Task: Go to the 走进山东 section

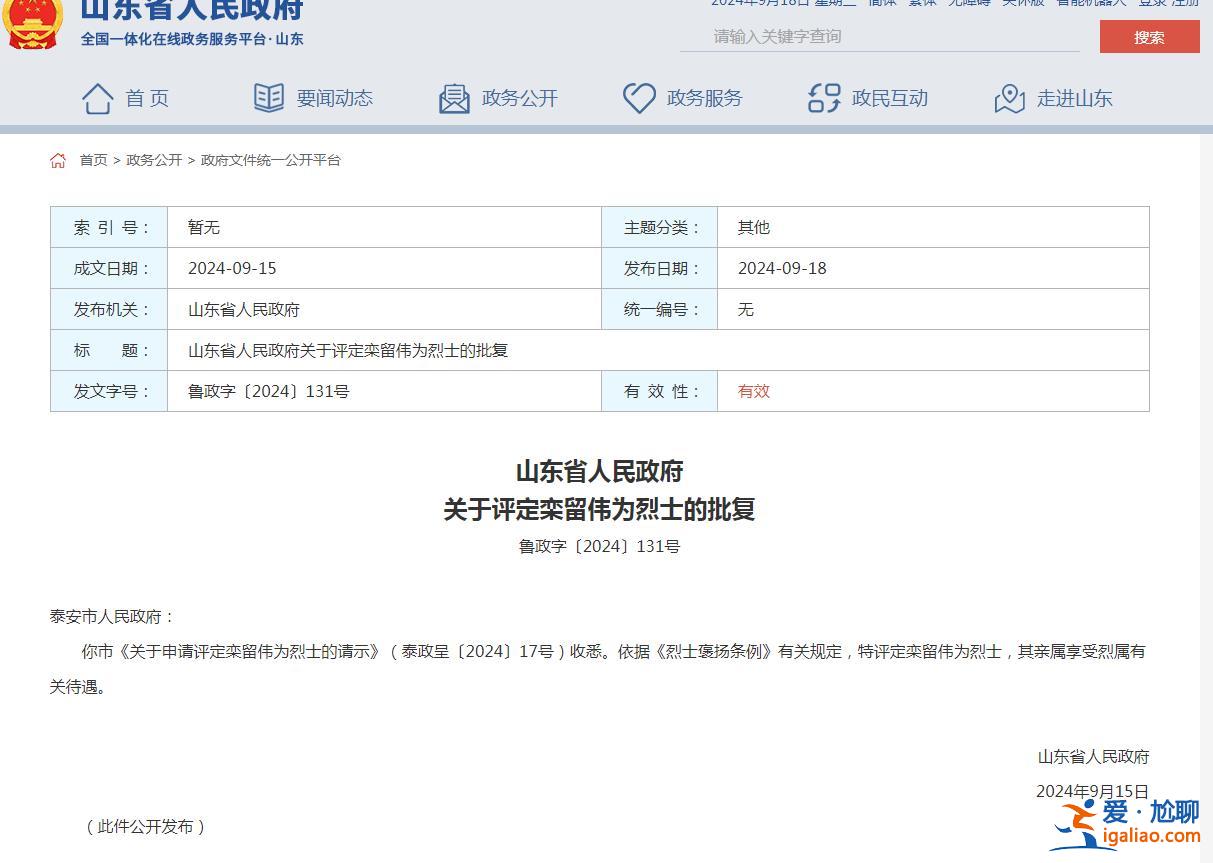Action: coord(1074,98)
